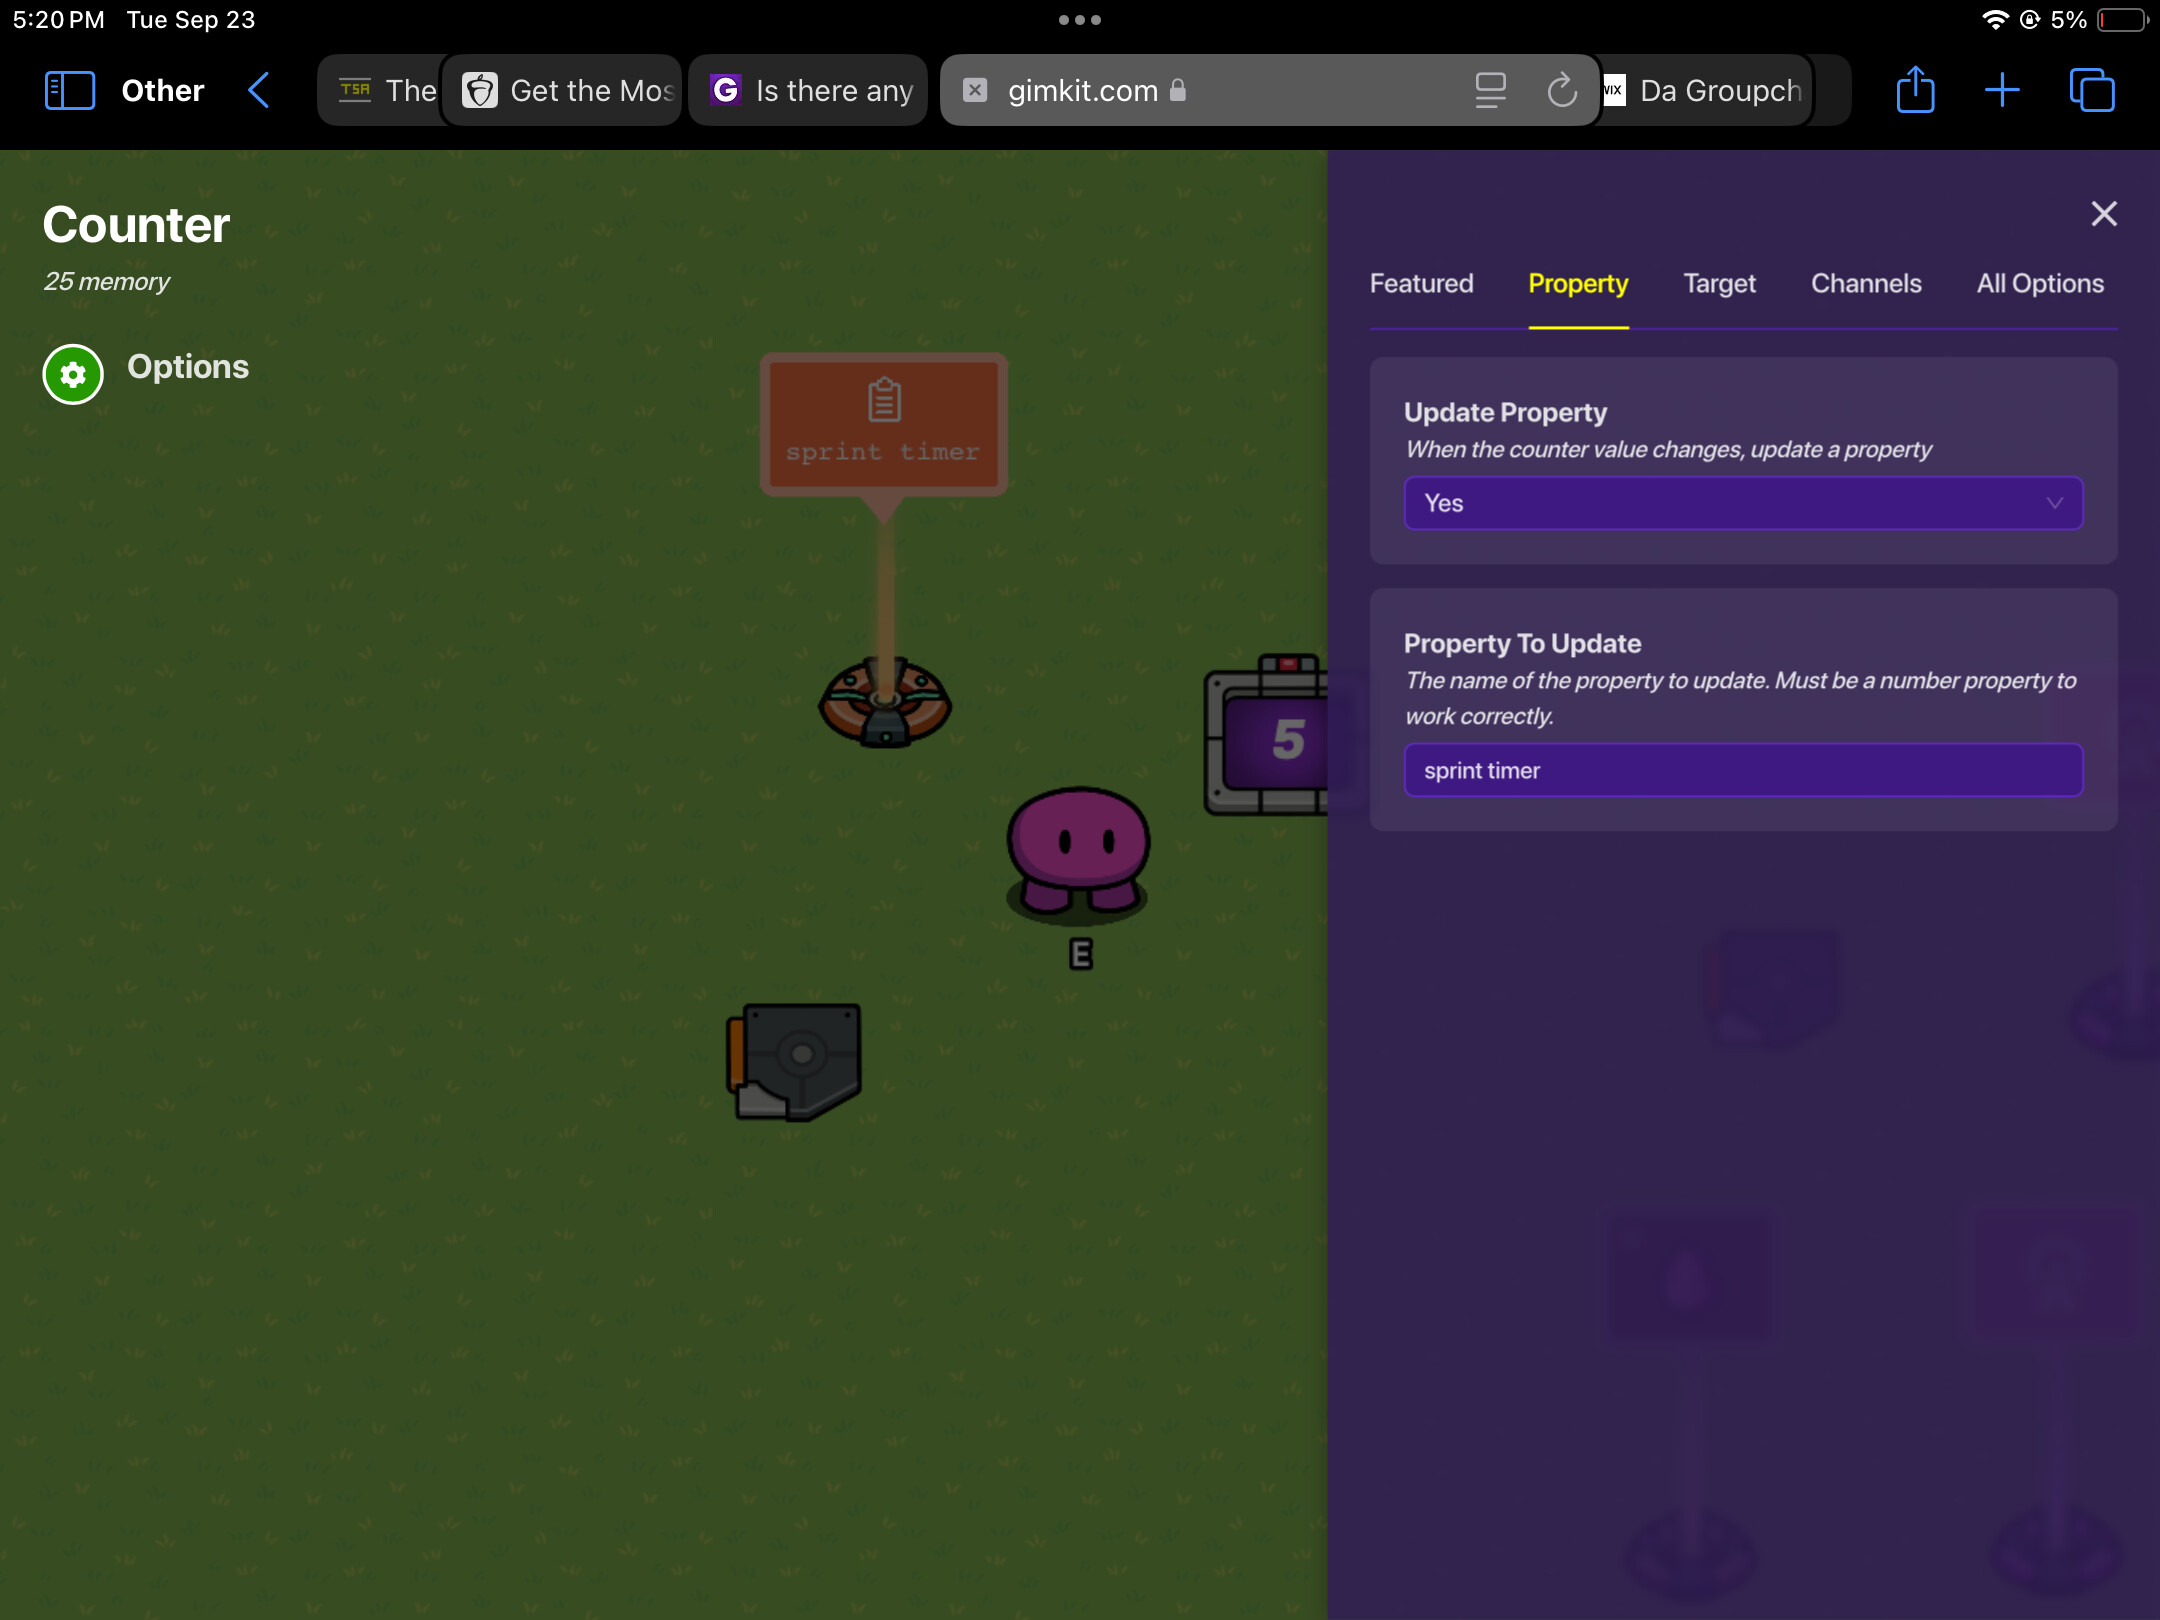This screenshot has width=2160, height=1620.
Task: Expand the Update Property Yes dropdown
Action: pos(1742,503)
